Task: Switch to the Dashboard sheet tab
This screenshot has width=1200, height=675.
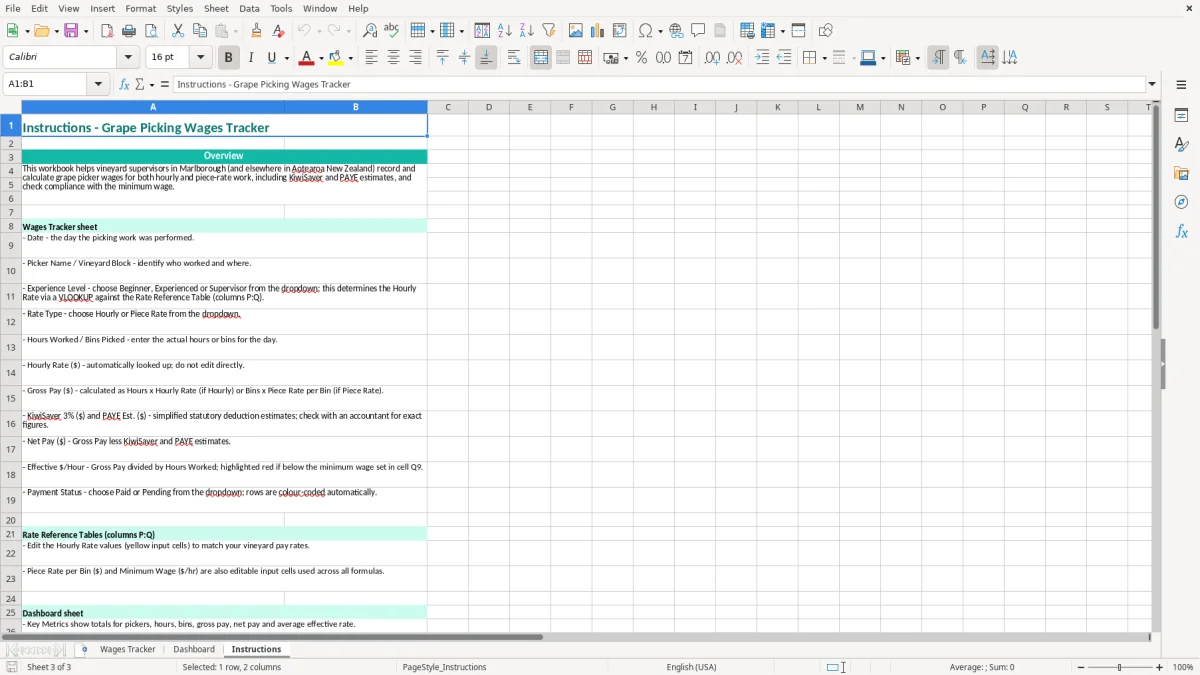Action: click(x=194, y=649)
